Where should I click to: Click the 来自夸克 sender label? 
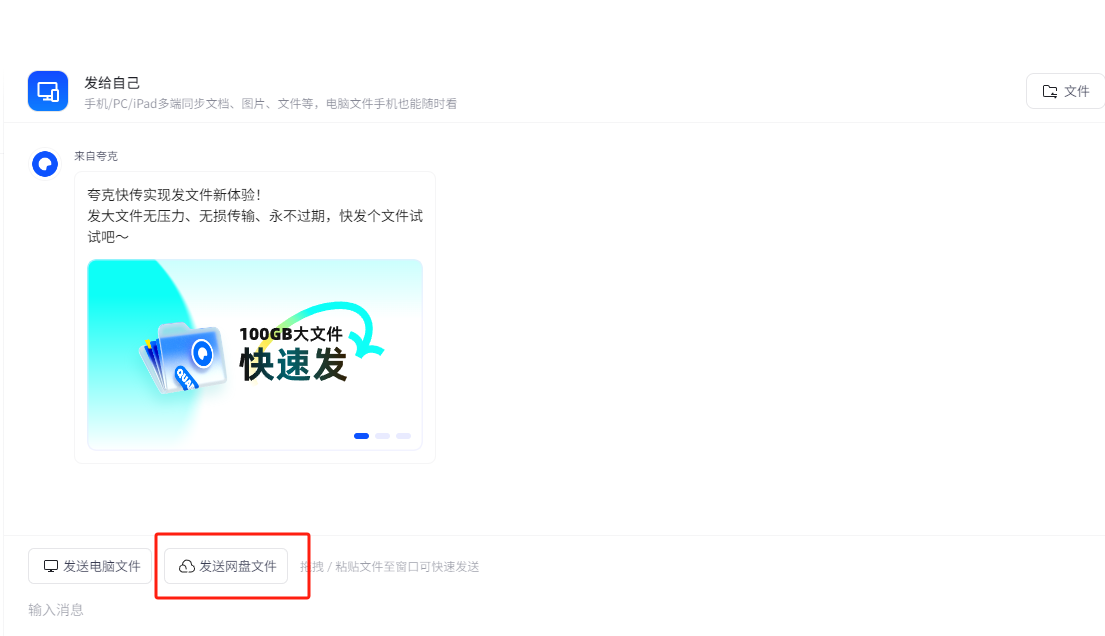(x=96, y=156)
